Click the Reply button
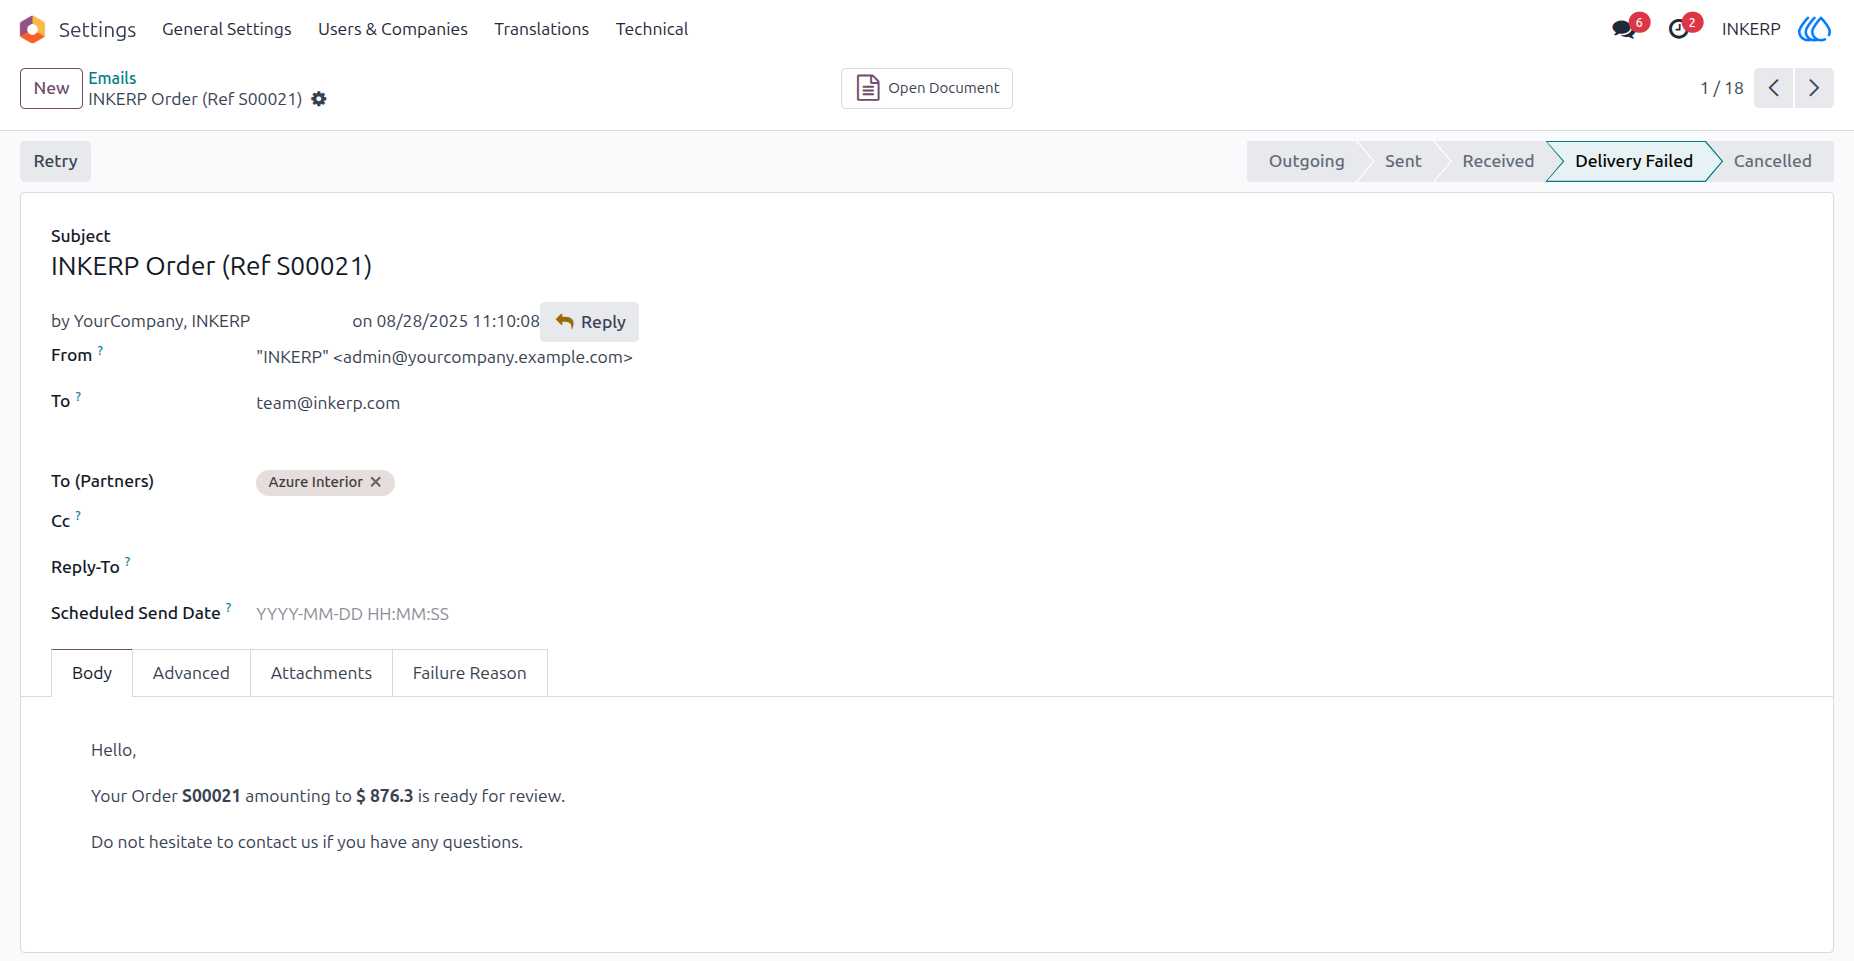 click(x=590, y=322)
